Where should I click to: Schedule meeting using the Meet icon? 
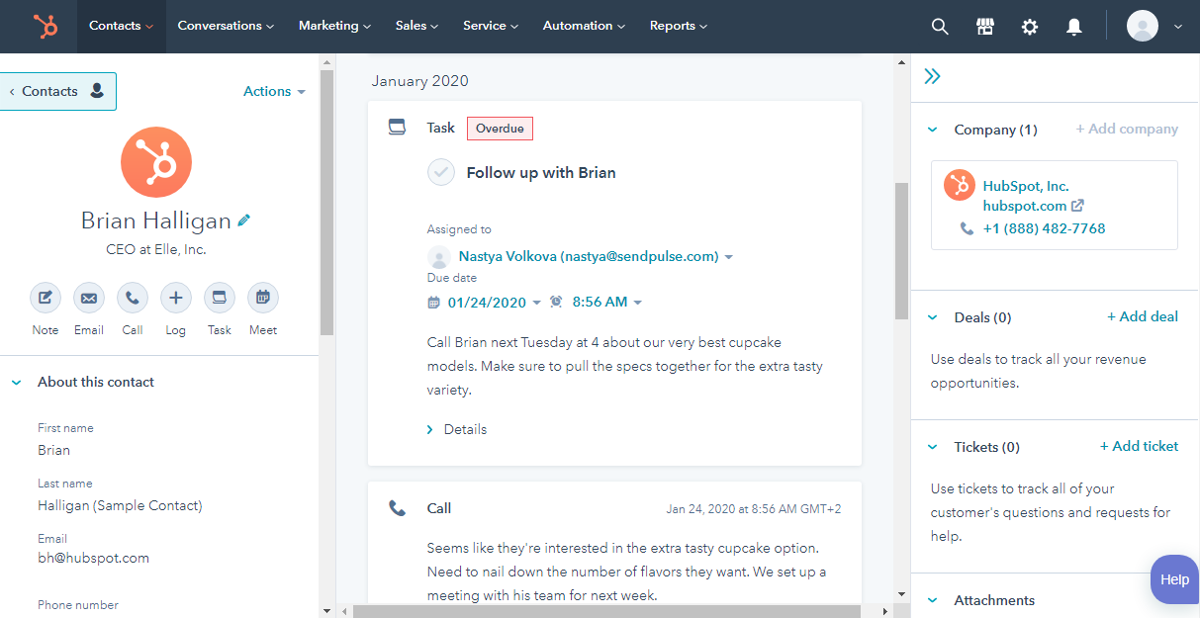tap(263, 298)
